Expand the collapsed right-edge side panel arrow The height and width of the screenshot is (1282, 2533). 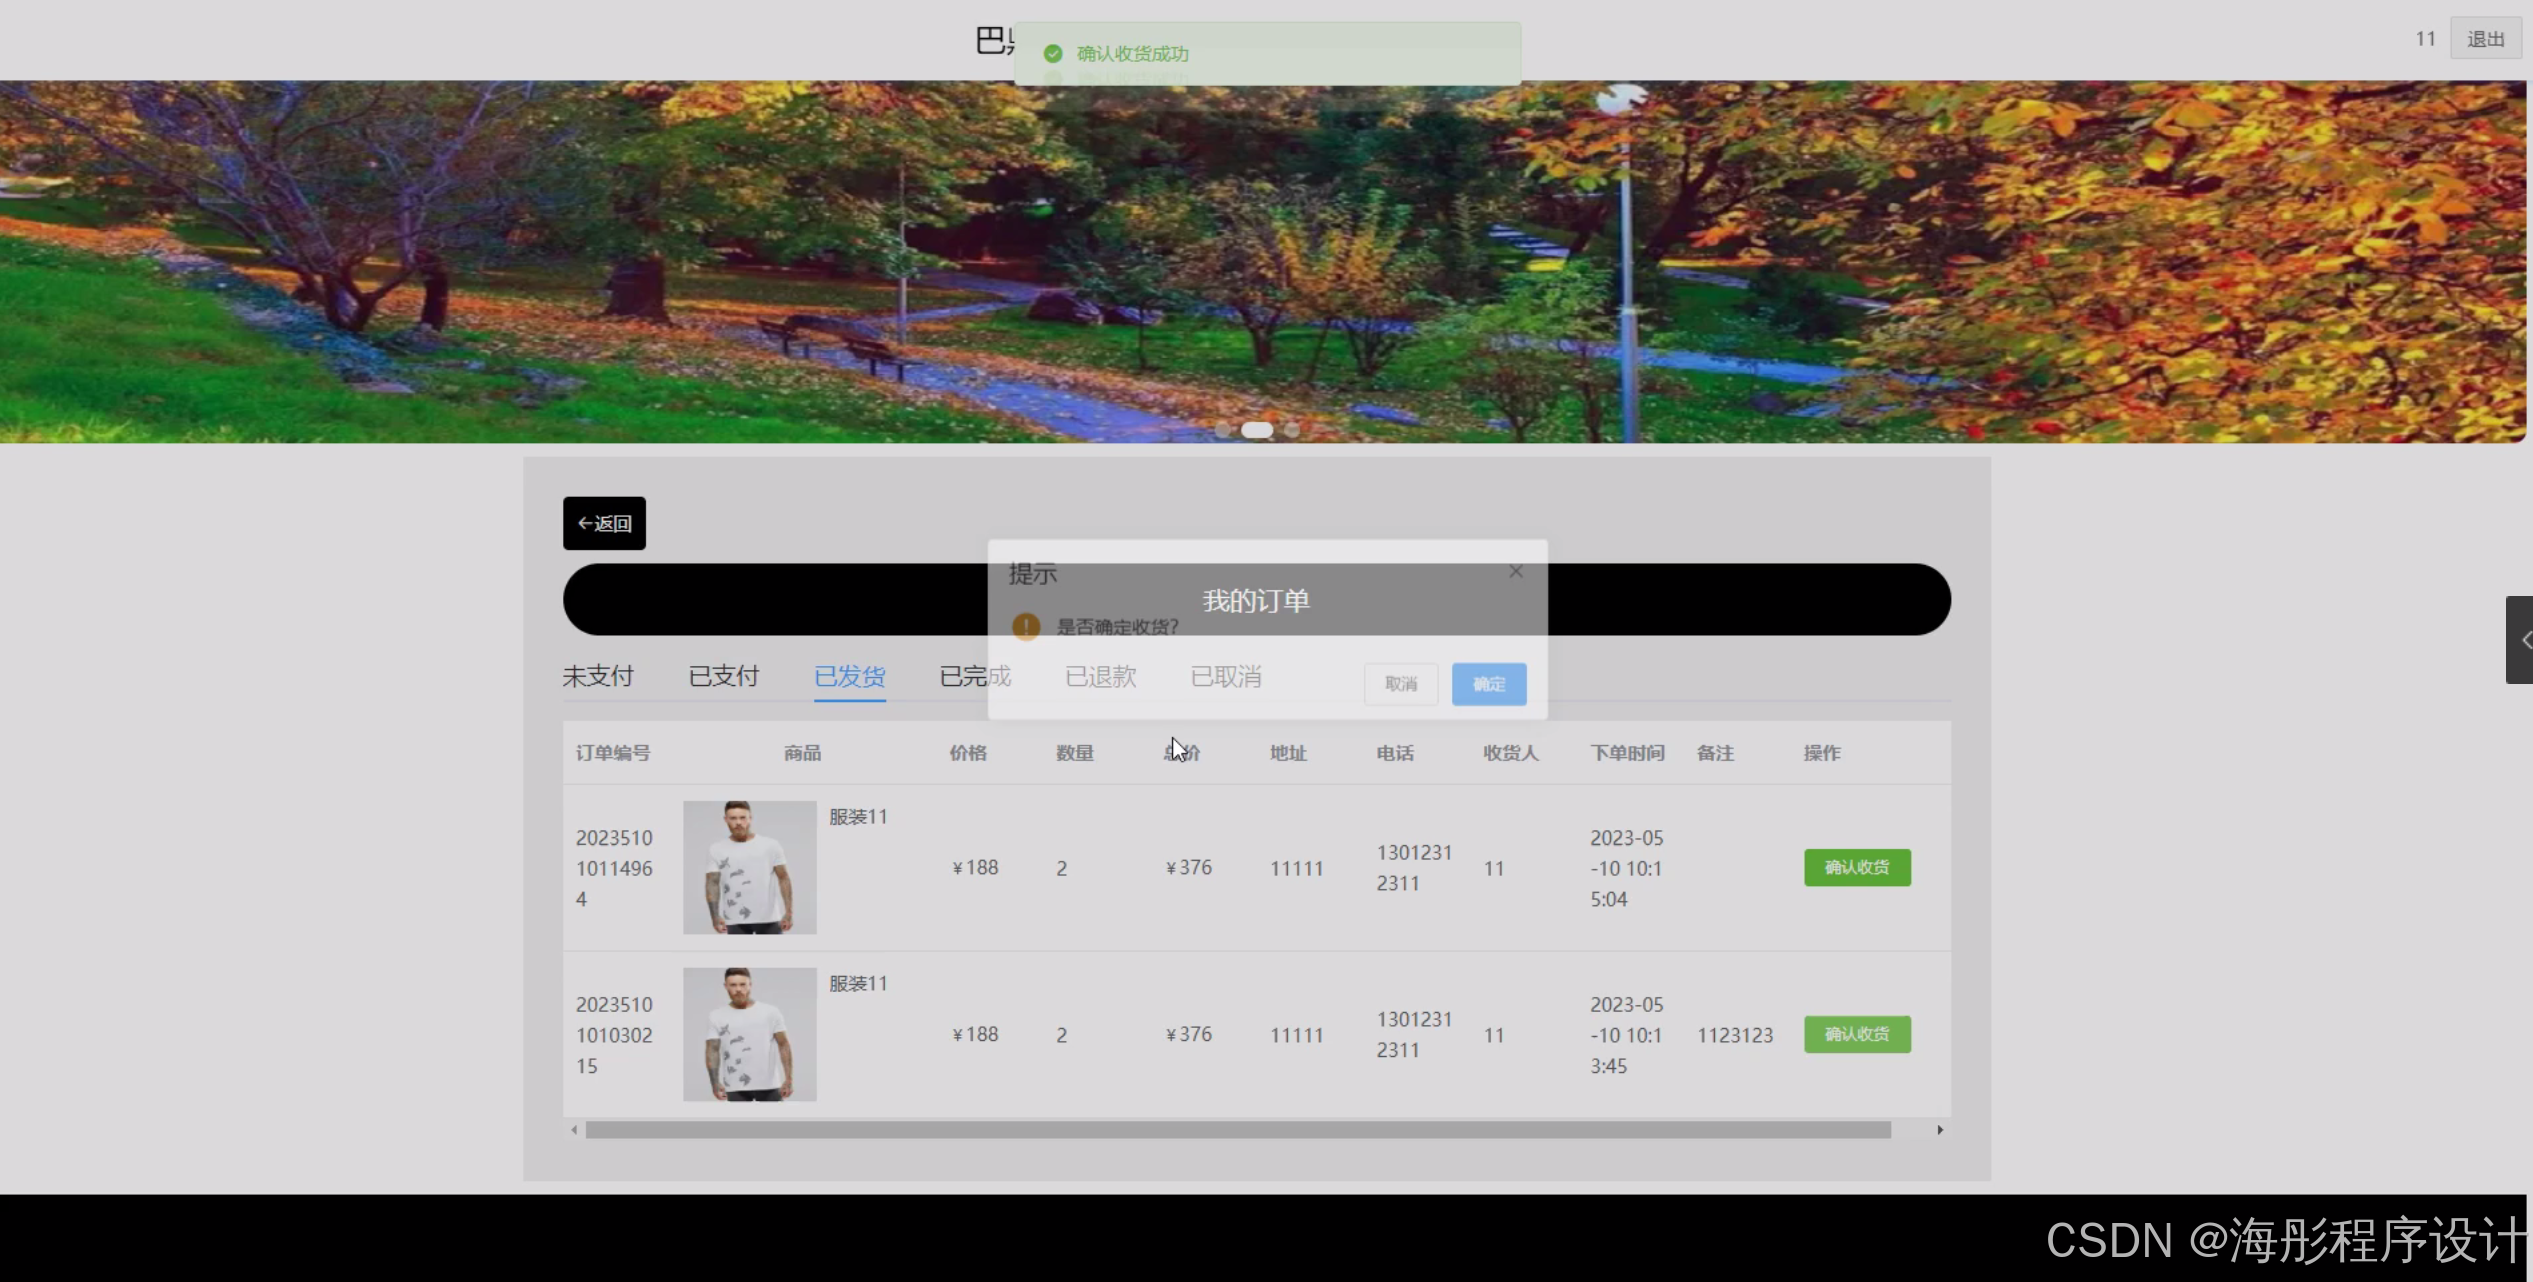click(2521, 640)
